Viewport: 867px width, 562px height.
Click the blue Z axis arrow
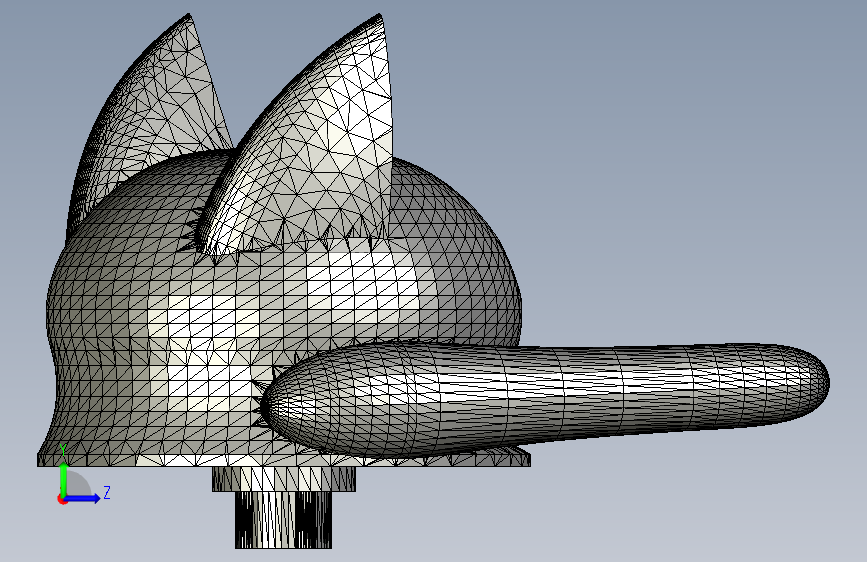point(83,498)
